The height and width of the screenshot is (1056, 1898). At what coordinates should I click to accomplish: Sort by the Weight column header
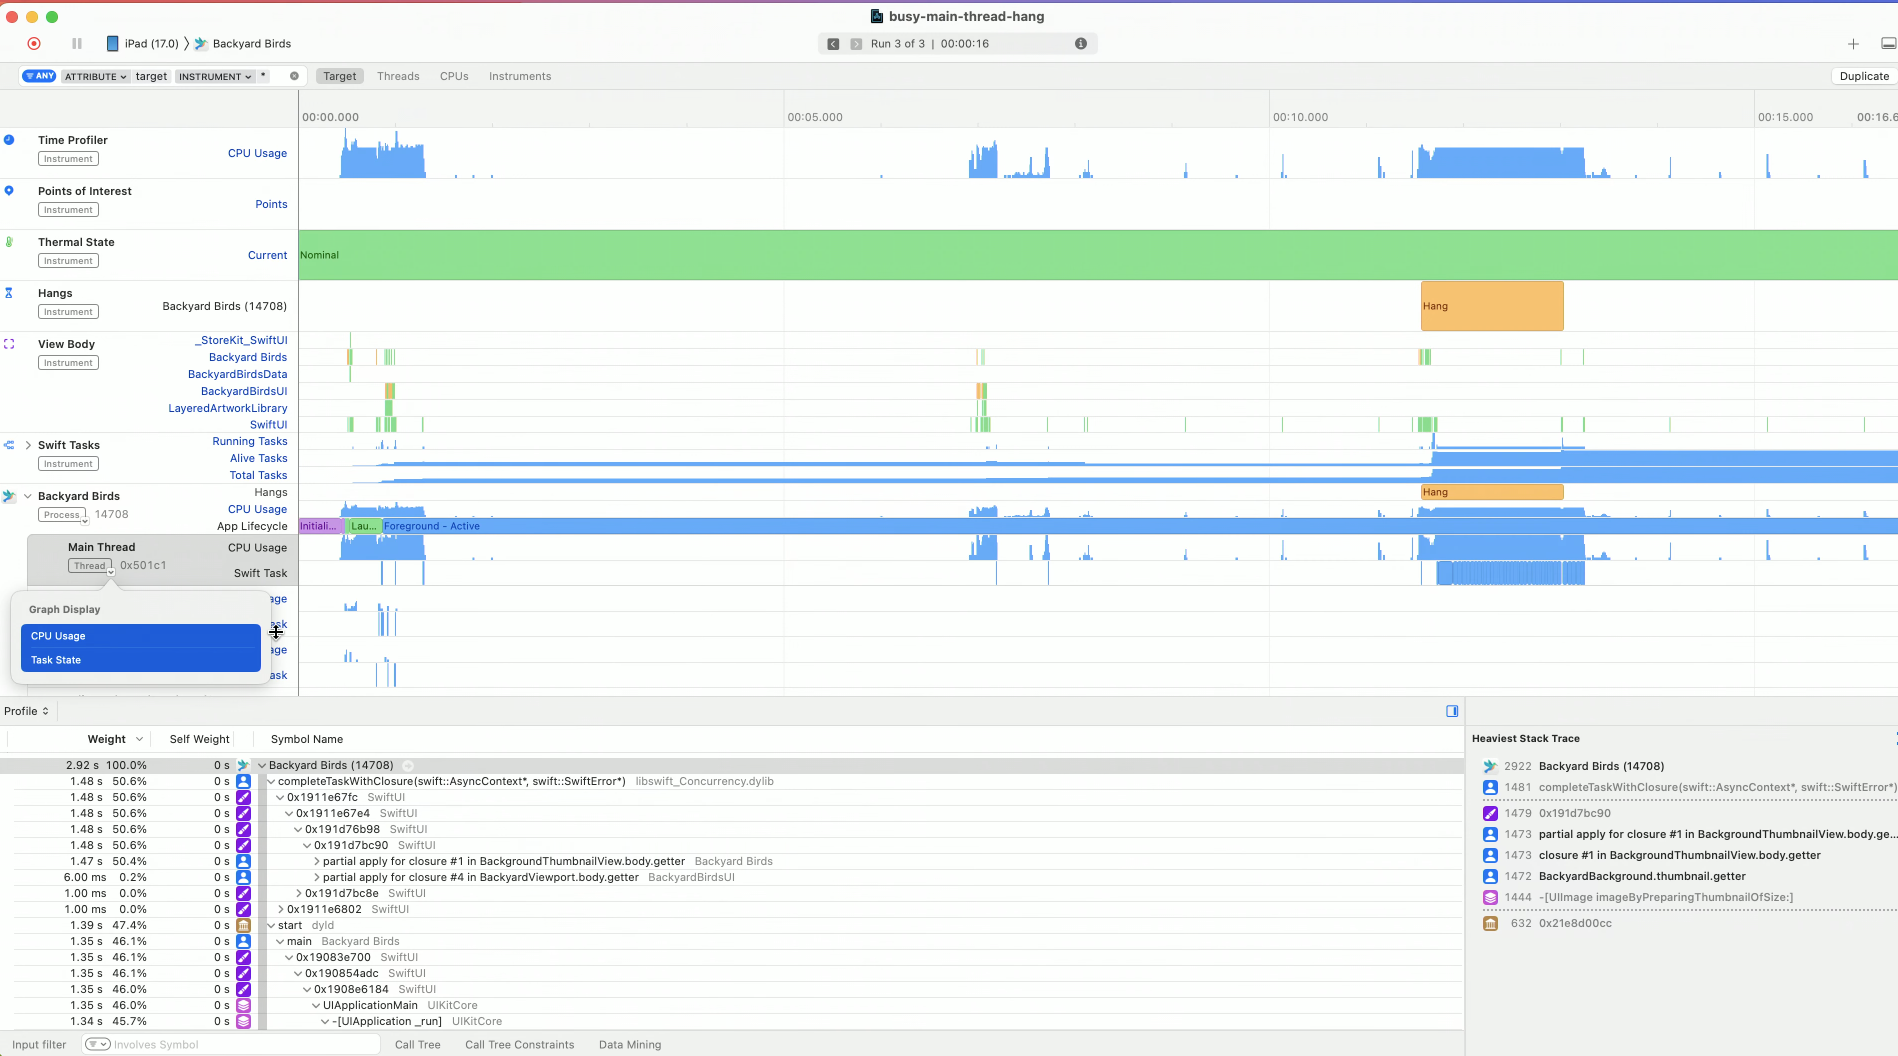pyautogui.click(x=106, y=739)
